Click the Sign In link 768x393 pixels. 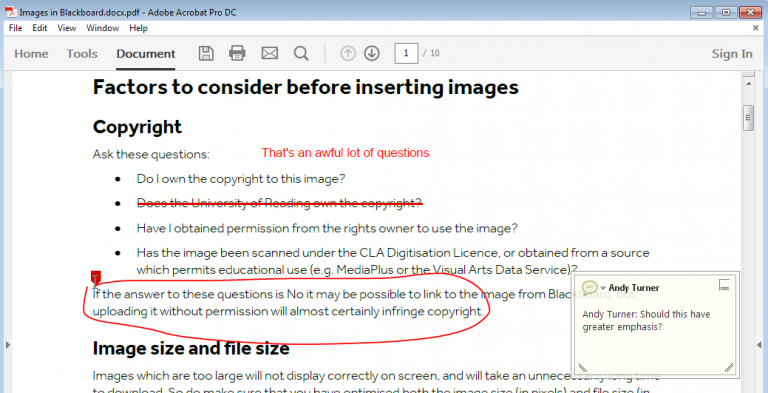(x=732, y=53)
